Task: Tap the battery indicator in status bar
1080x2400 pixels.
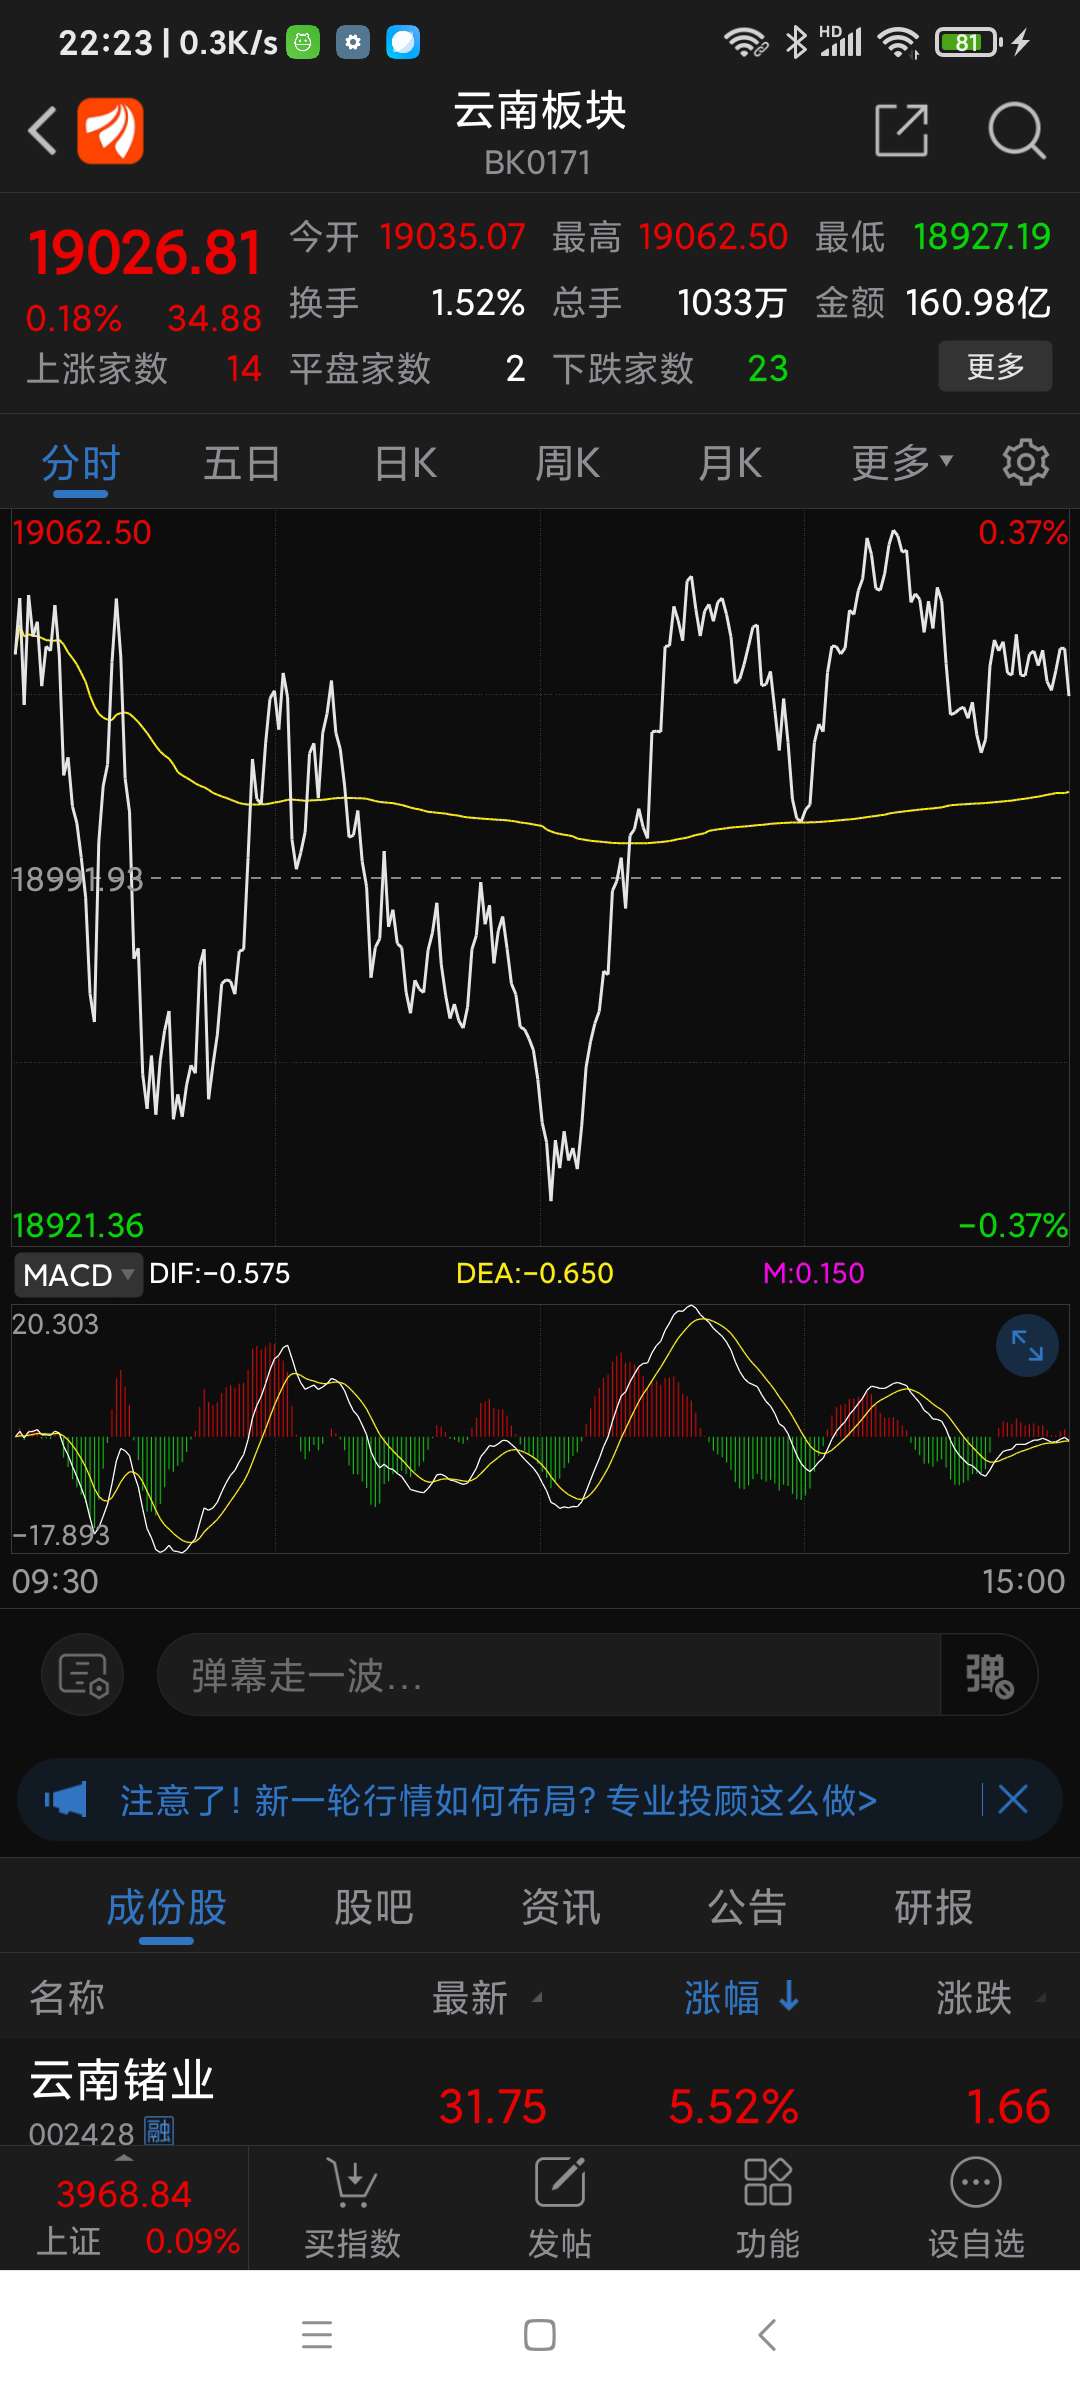Action: (x=967, y=43)
